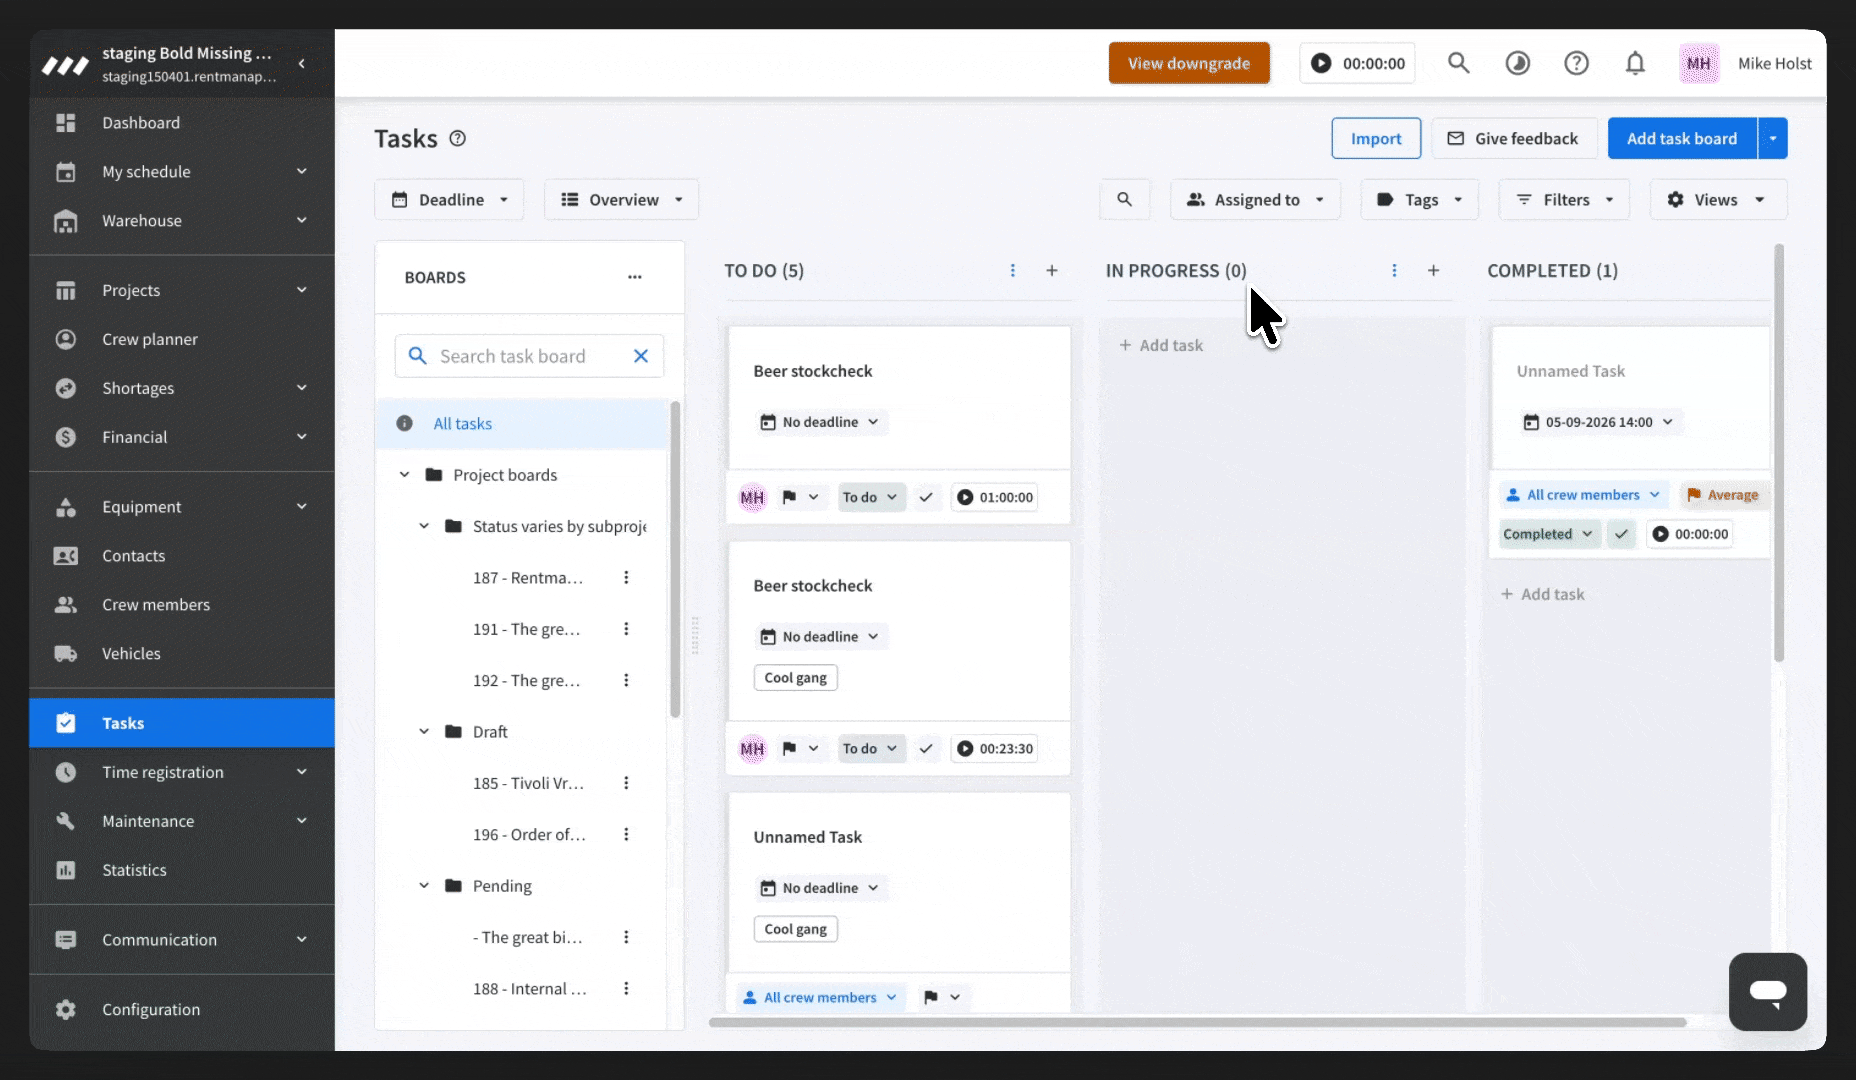1856x1080 pixels.
Task: Open the Assigned to dropdown
Action: tap(1255, 200)
